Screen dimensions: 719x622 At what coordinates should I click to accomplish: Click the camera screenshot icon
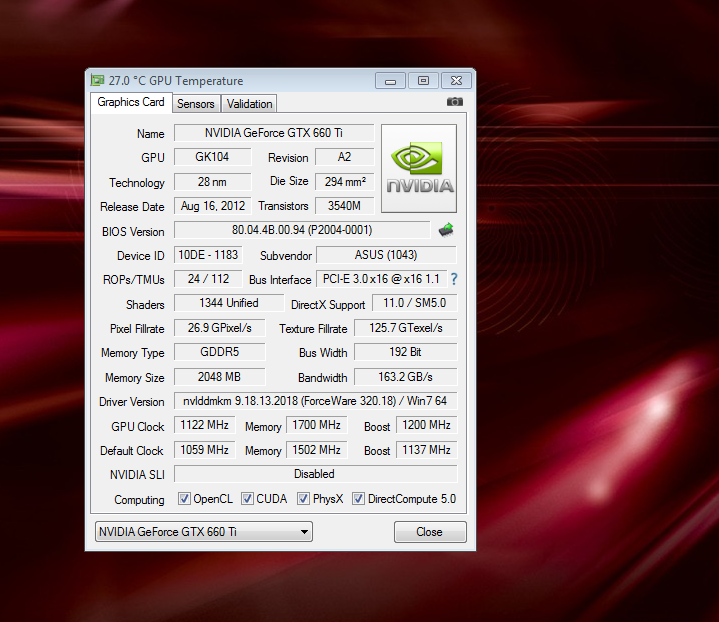pos(454,101)
